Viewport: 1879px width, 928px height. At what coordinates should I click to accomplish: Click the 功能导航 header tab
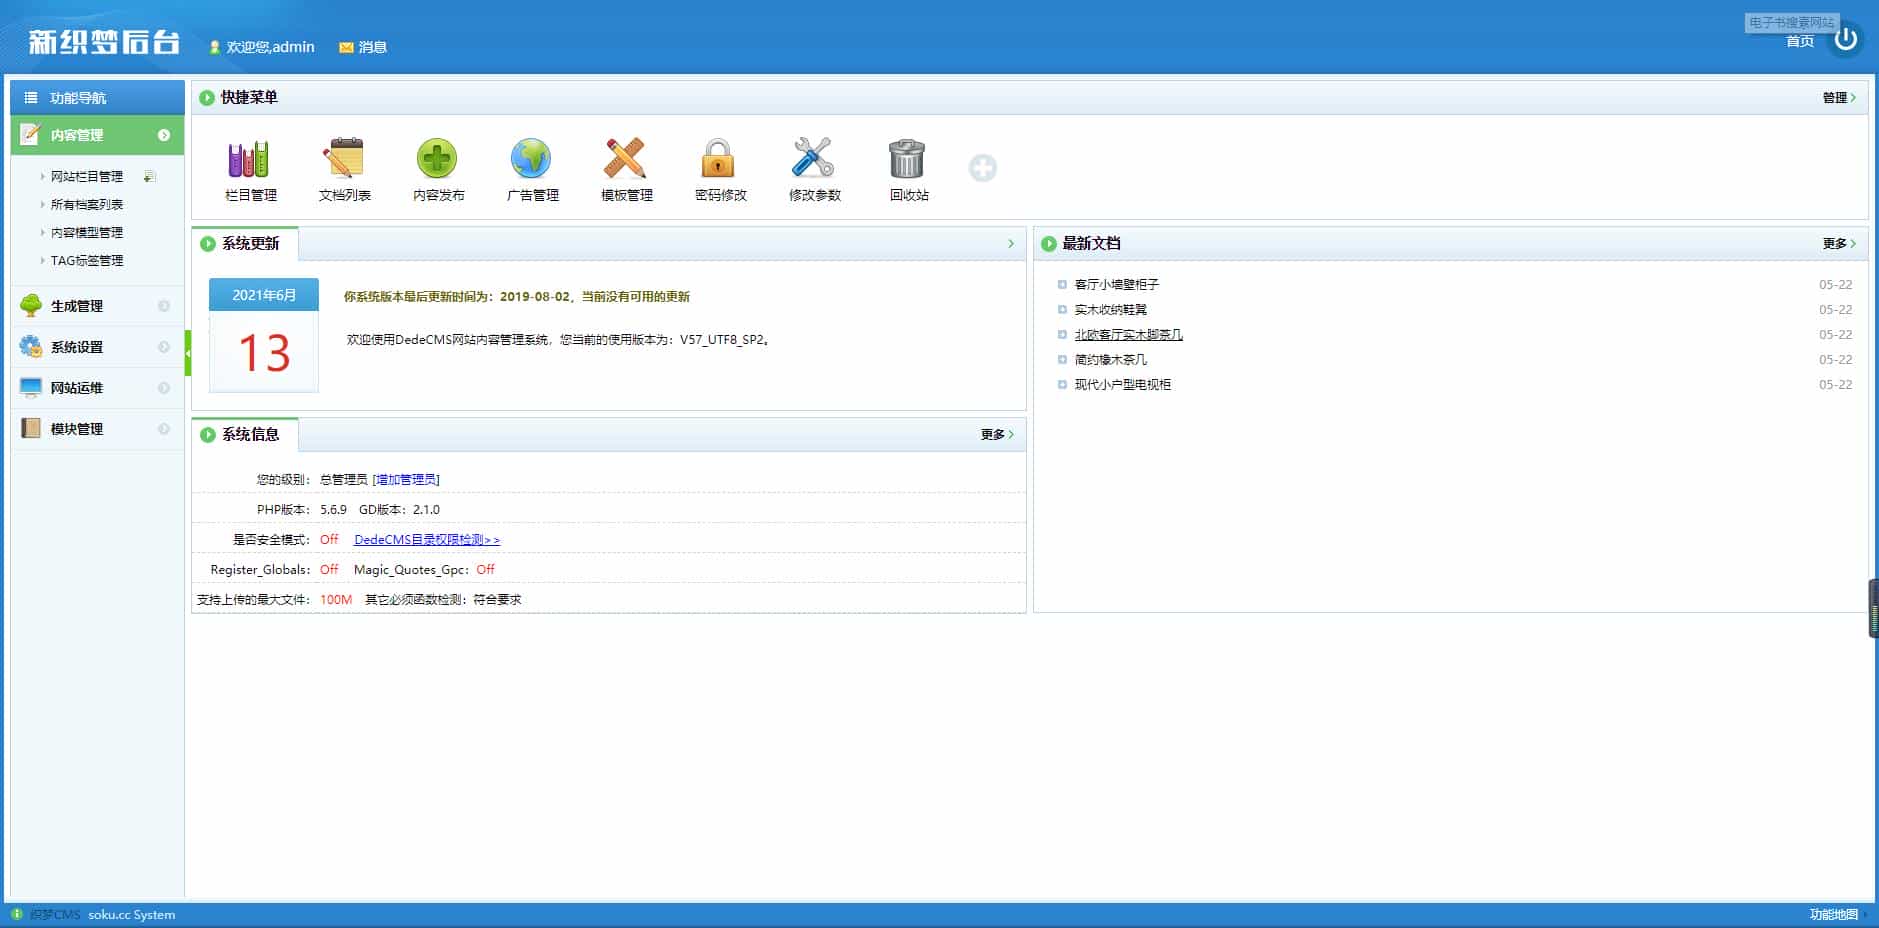coord(98,98)
